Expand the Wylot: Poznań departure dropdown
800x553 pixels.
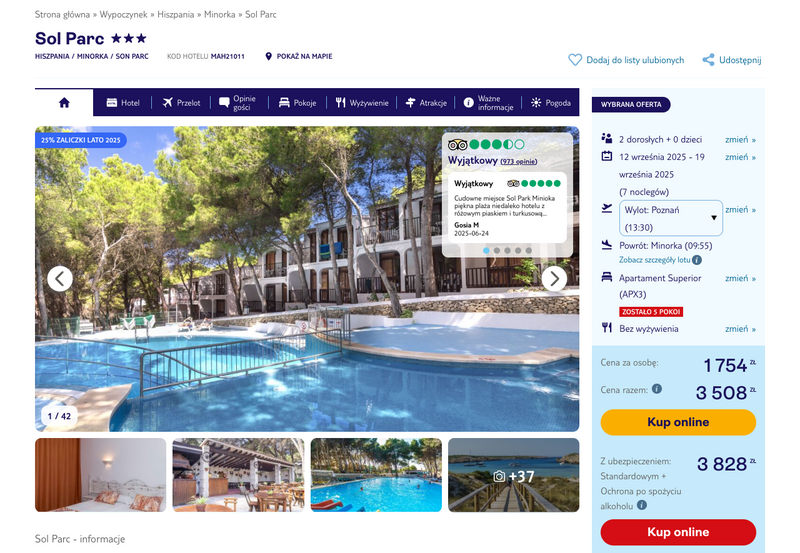click(670, 218)
